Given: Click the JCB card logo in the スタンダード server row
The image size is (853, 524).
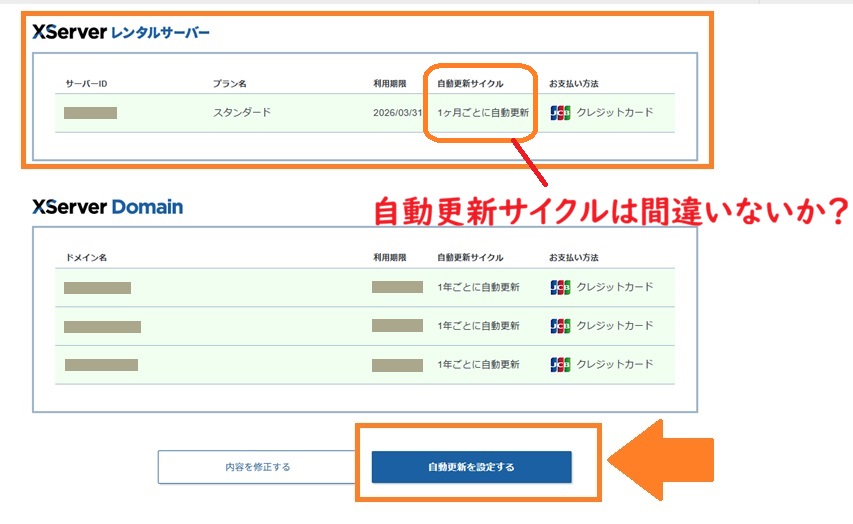Looking at the screenshot, I should coord(560,113).
